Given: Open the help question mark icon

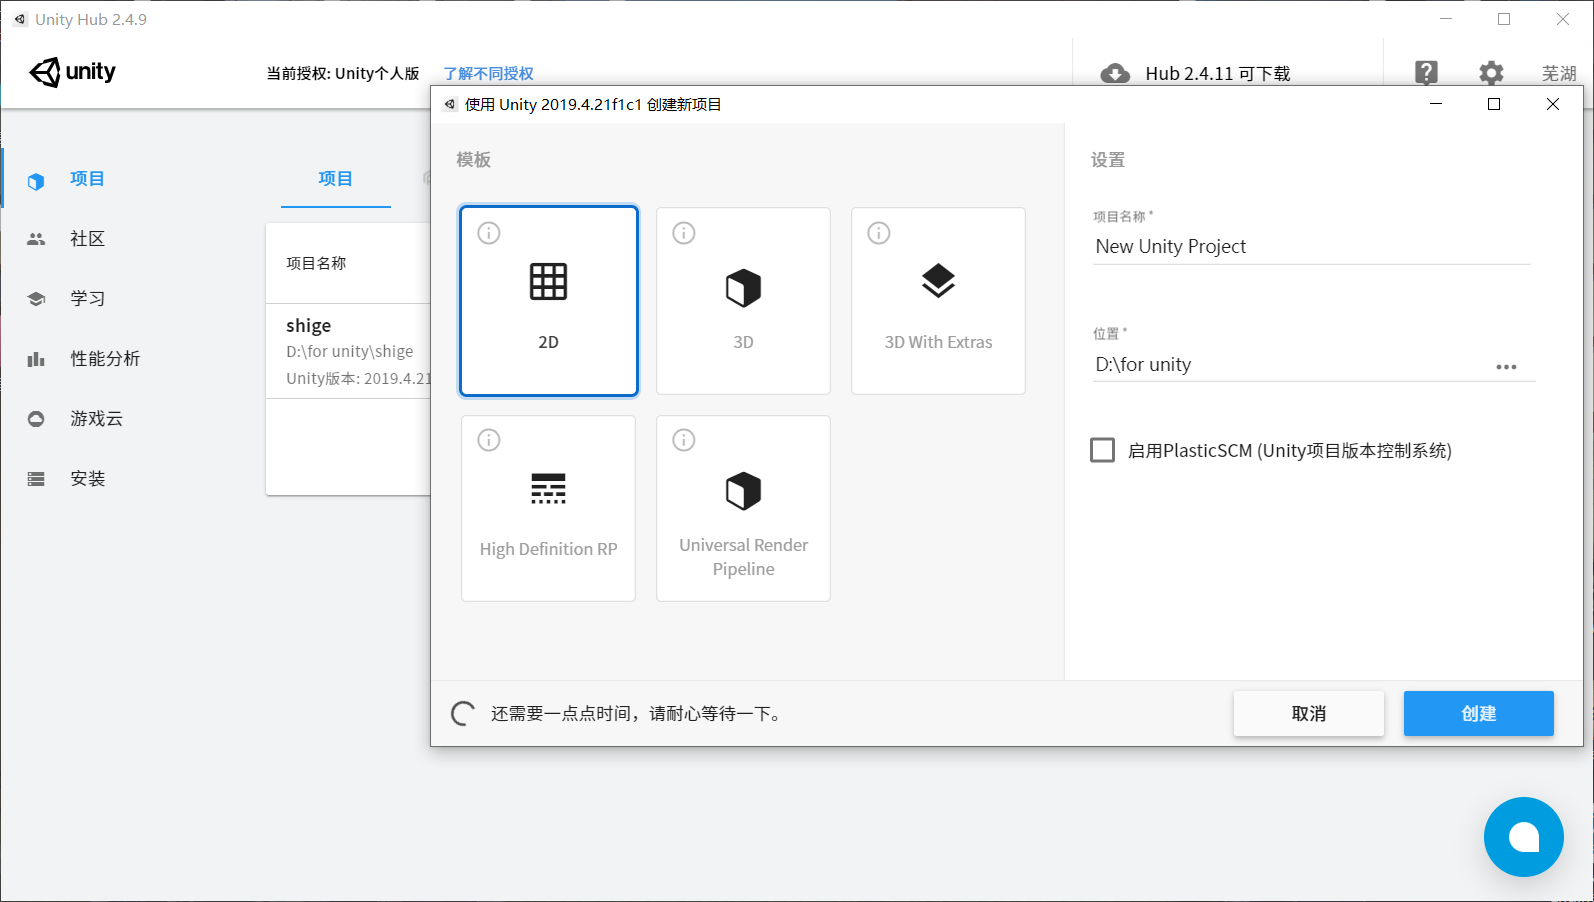Looking at the screenshot, I should pos(1426,72).
